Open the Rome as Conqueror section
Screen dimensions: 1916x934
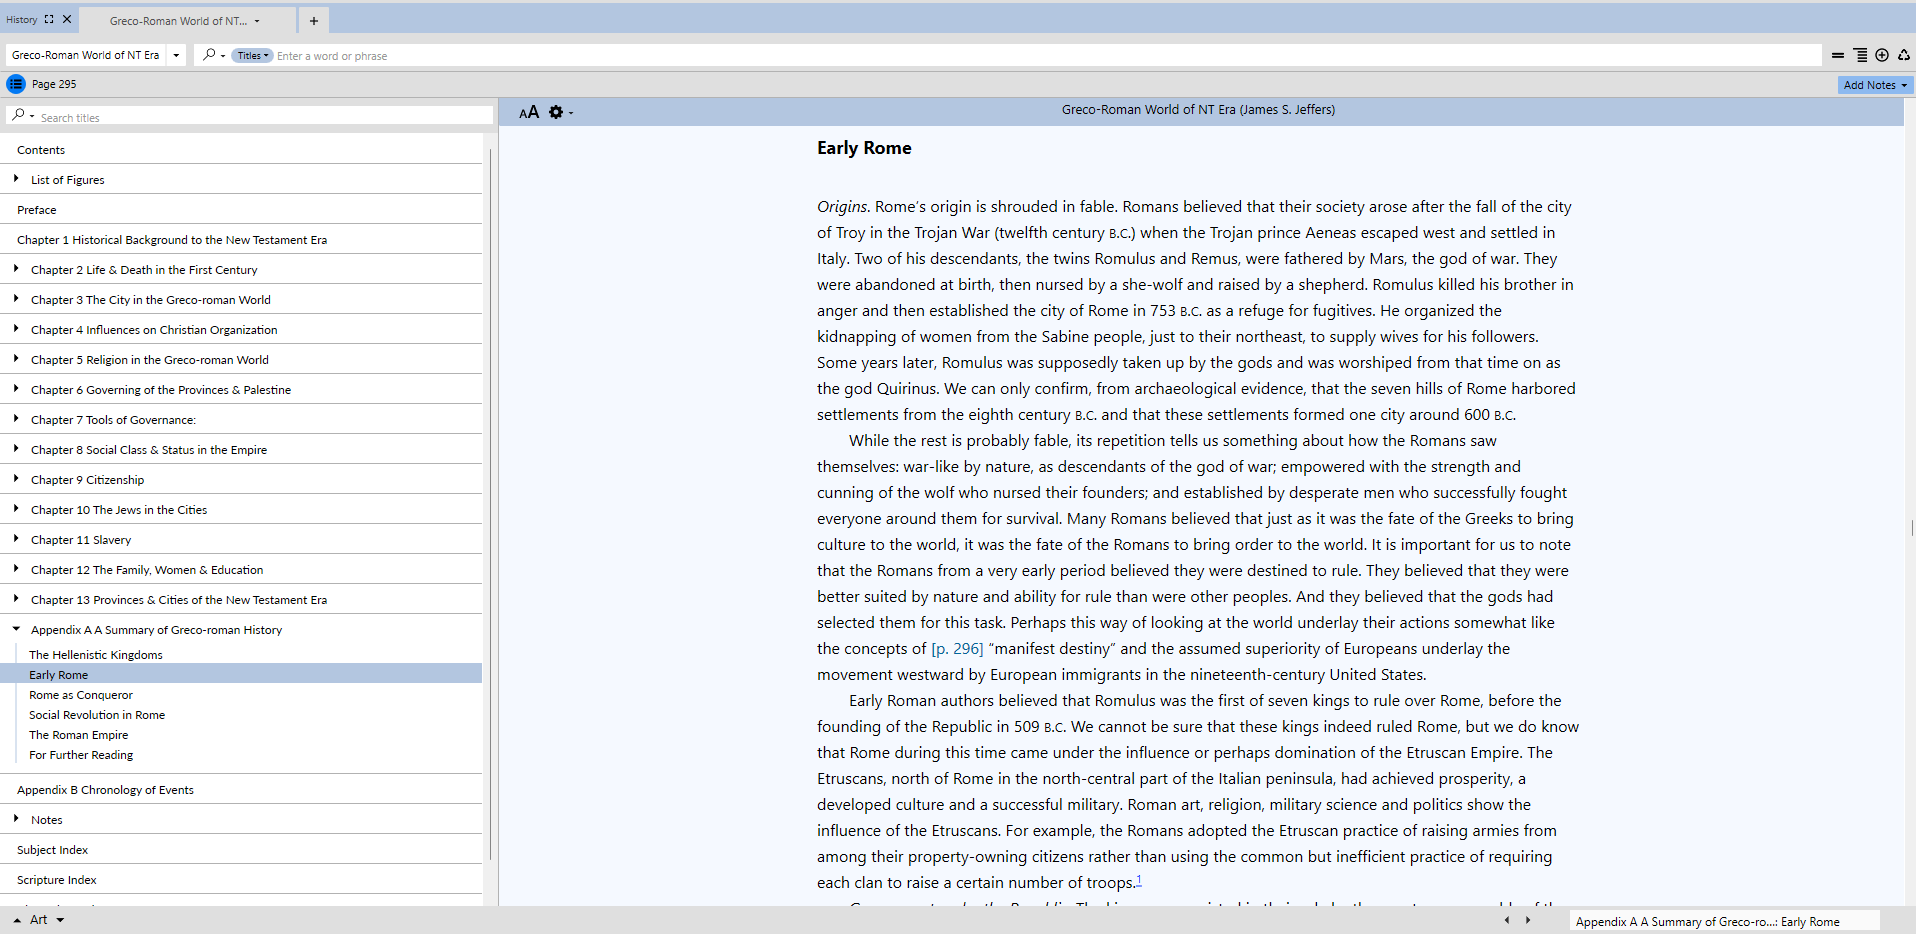click(x=81, y=695)
